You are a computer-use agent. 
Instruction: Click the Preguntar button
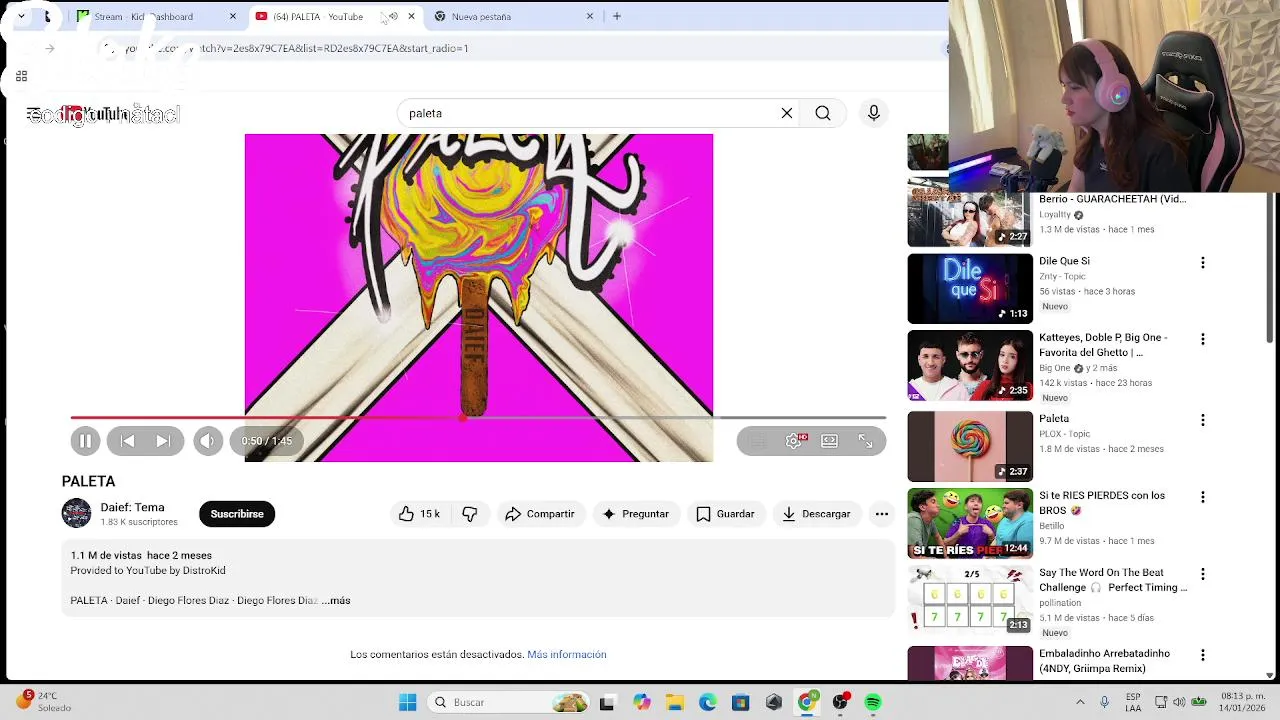coord(635,514)
